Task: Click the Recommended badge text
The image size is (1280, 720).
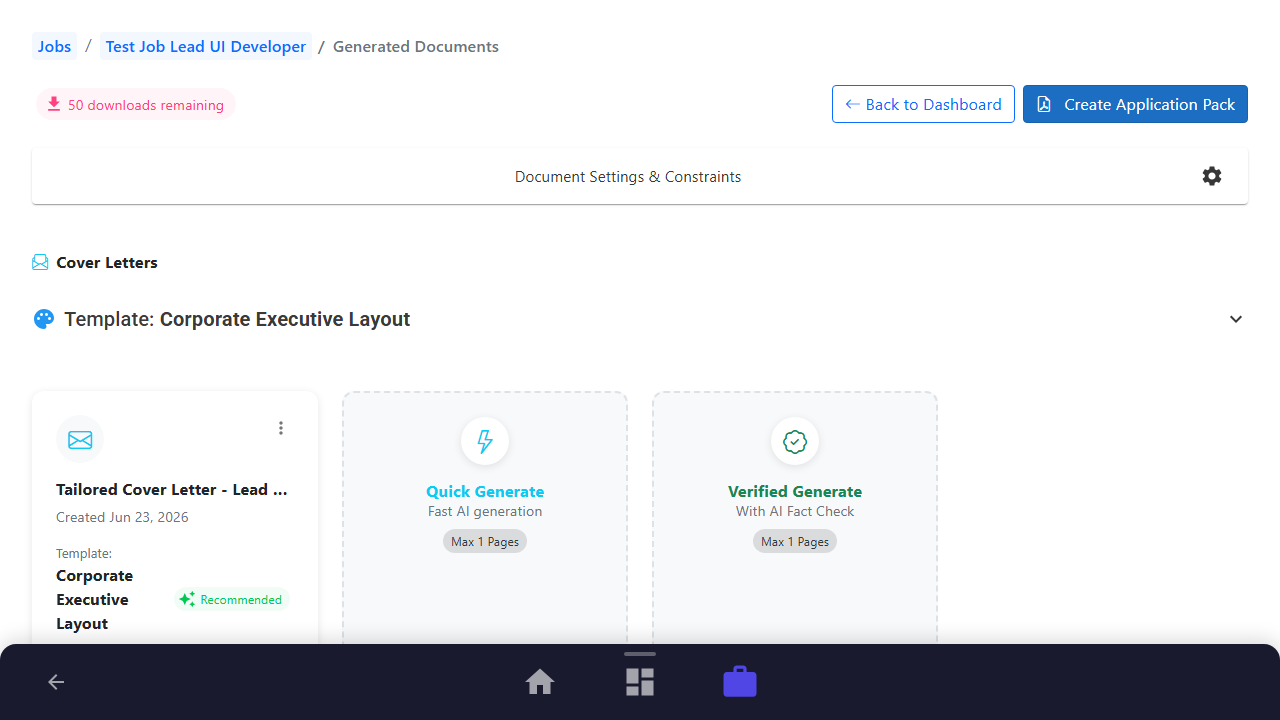Action: [241, 600]
